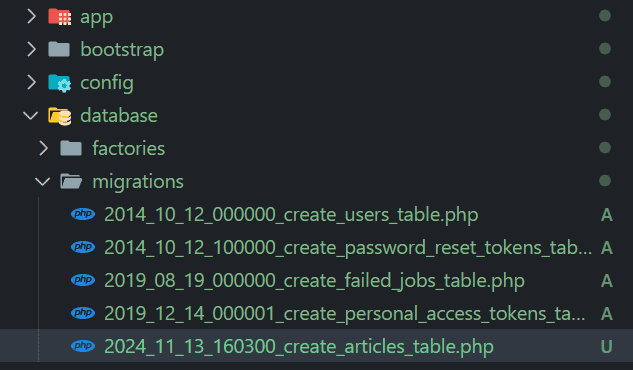Click the git status dot beside database folder

point(605,115)
